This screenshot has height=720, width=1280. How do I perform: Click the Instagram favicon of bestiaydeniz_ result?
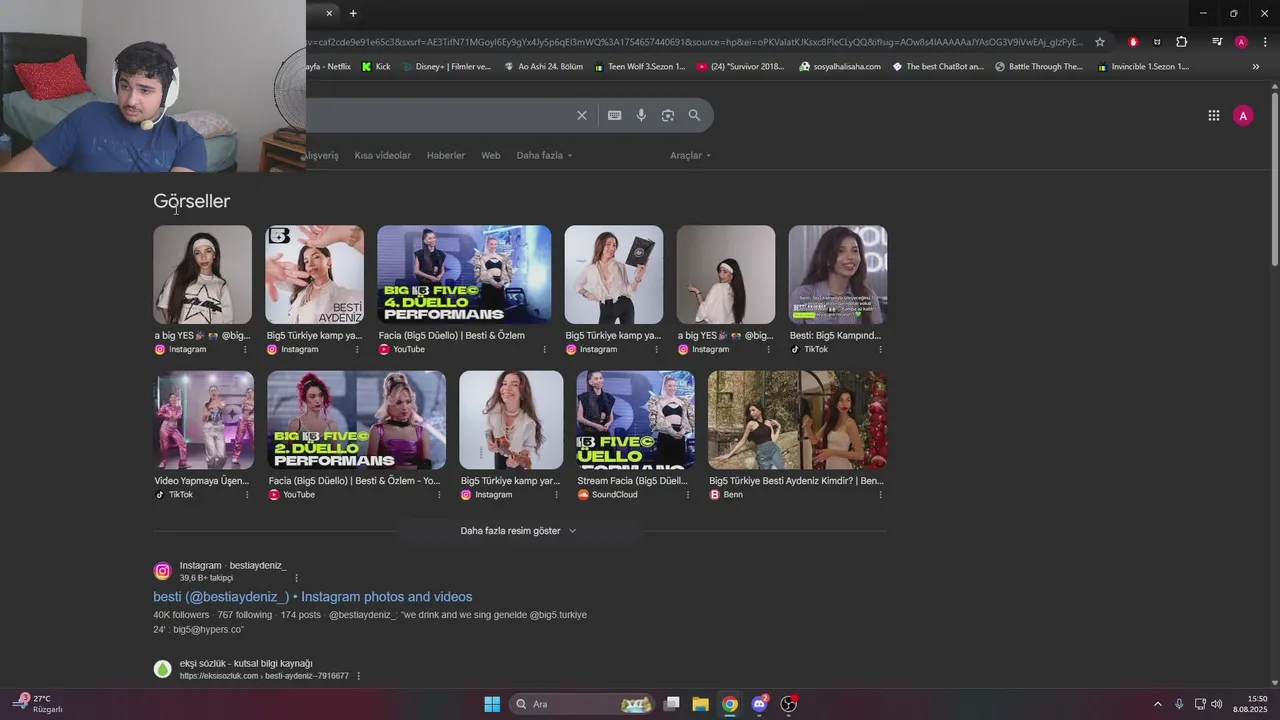tap(162, 572)
